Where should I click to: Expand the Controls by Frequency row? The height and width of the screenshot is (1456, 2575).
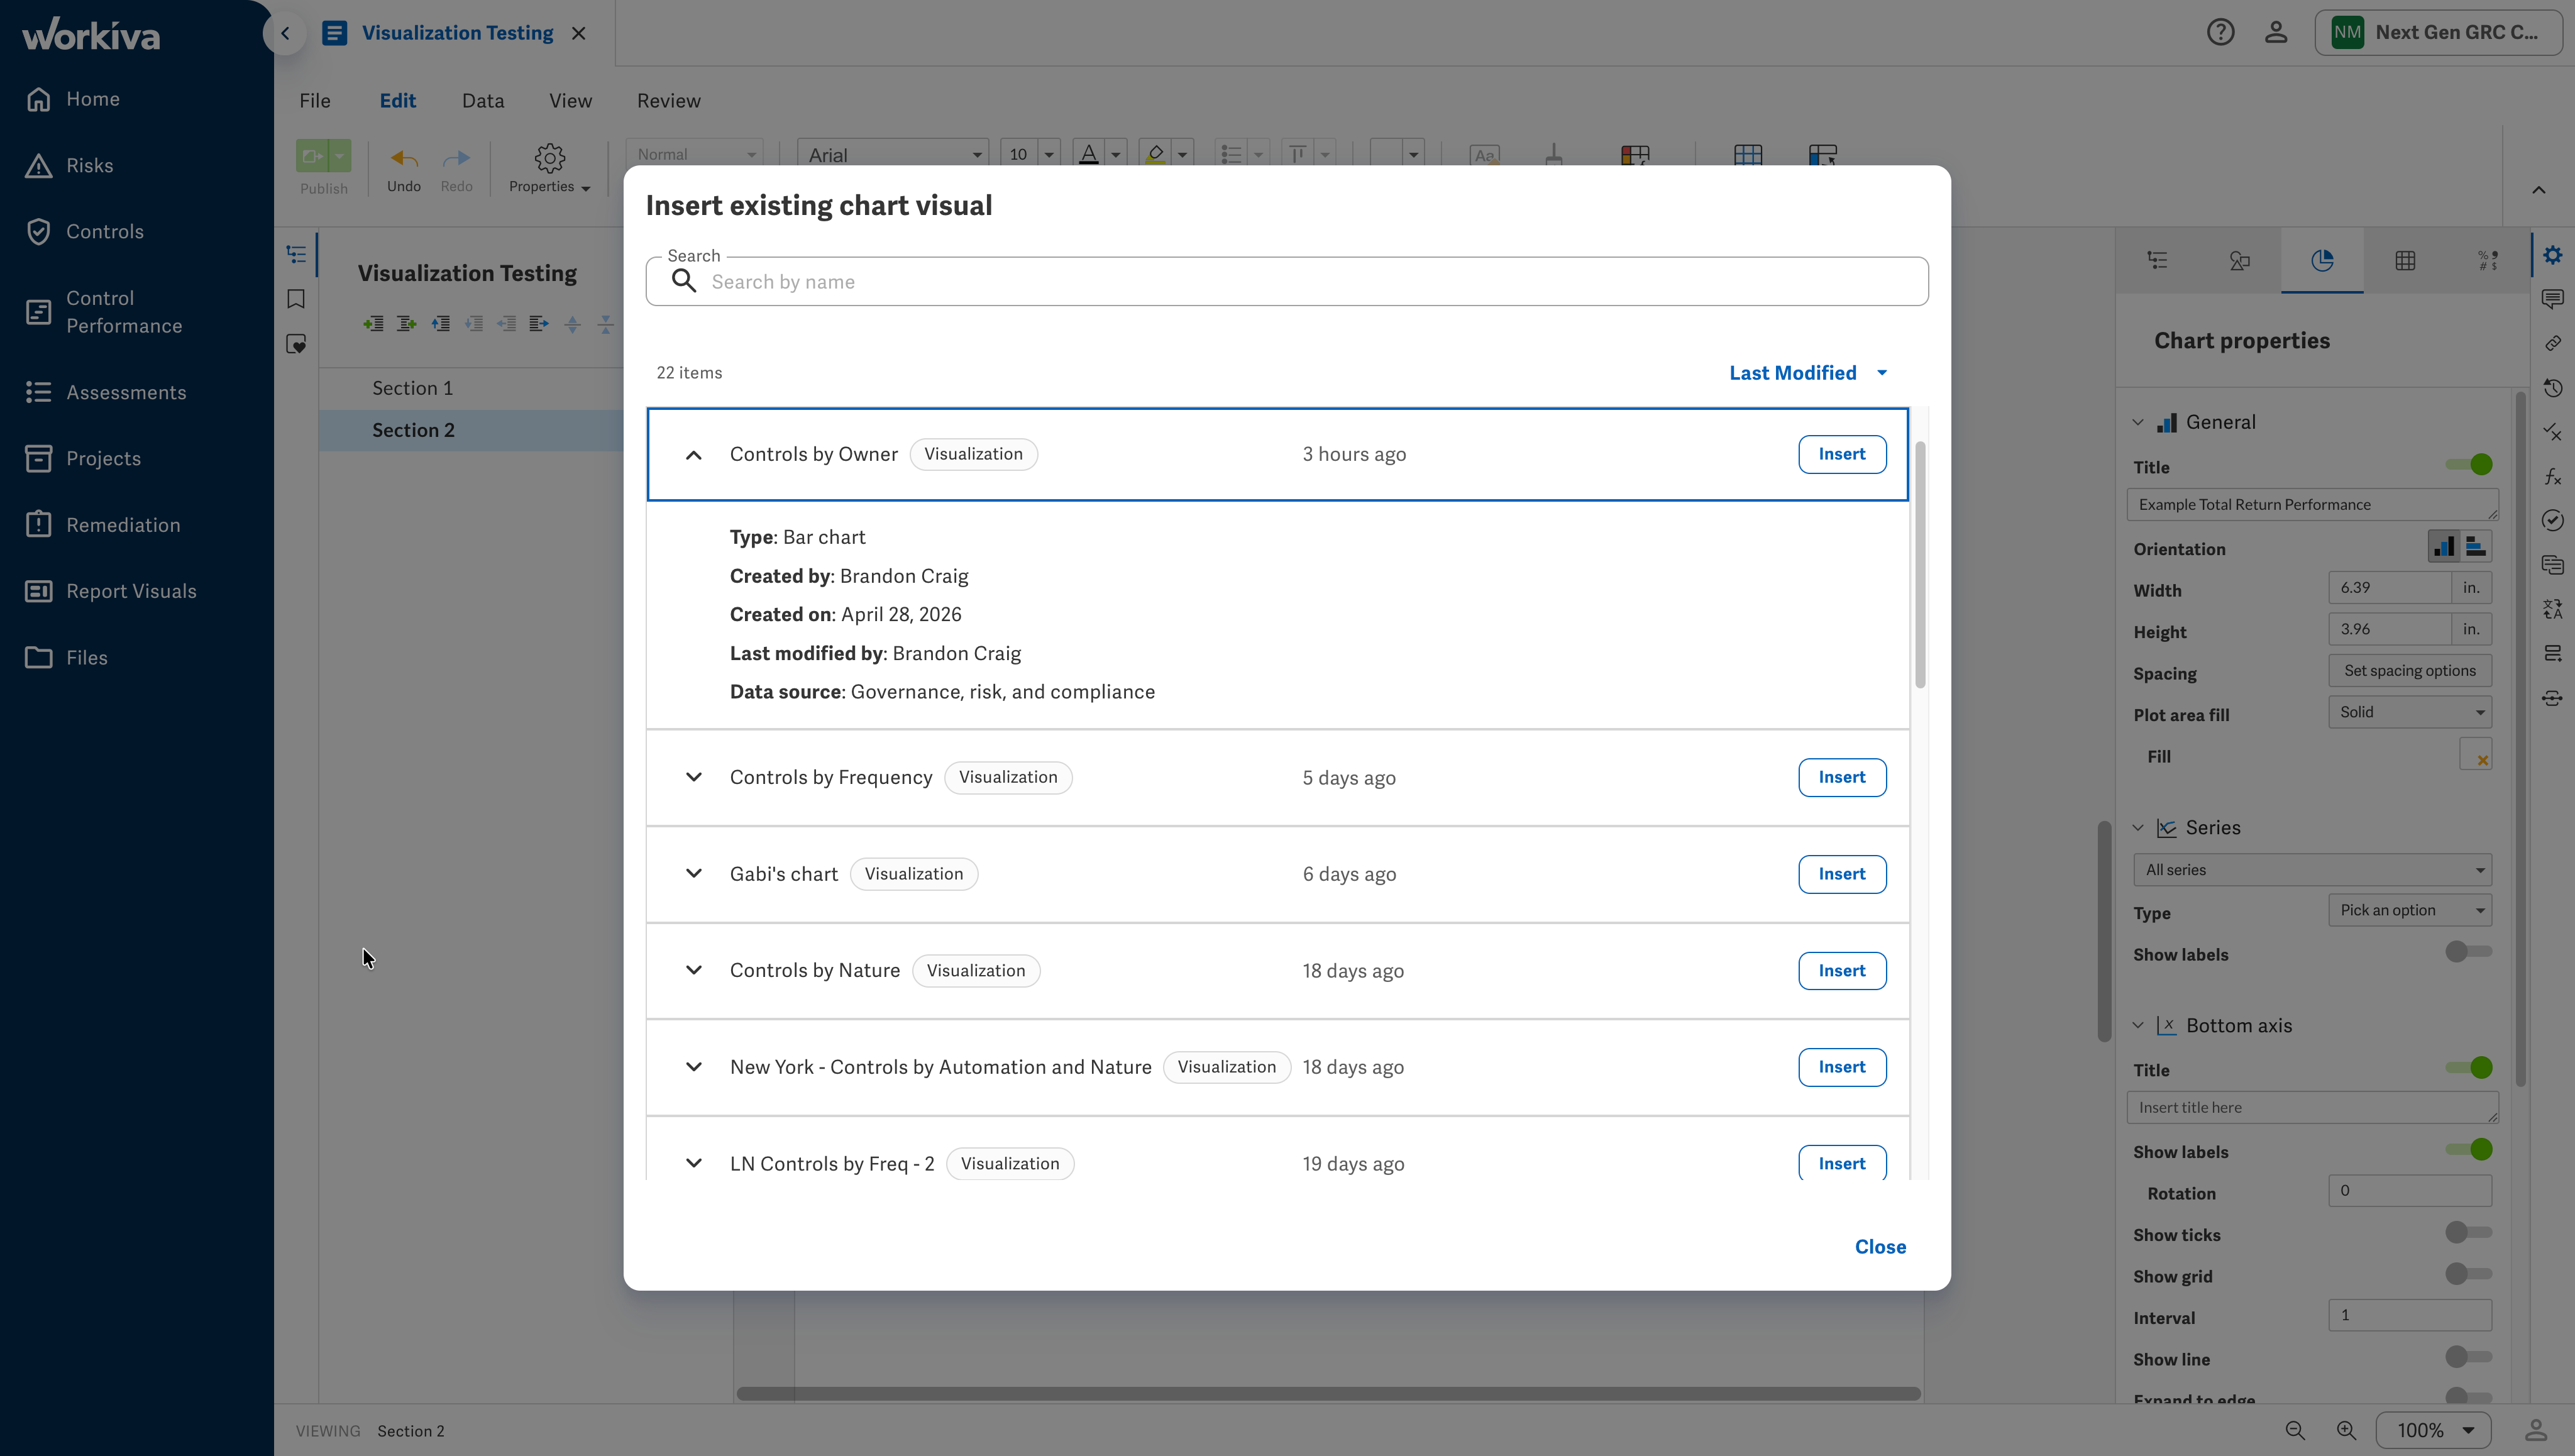(693, 777)
